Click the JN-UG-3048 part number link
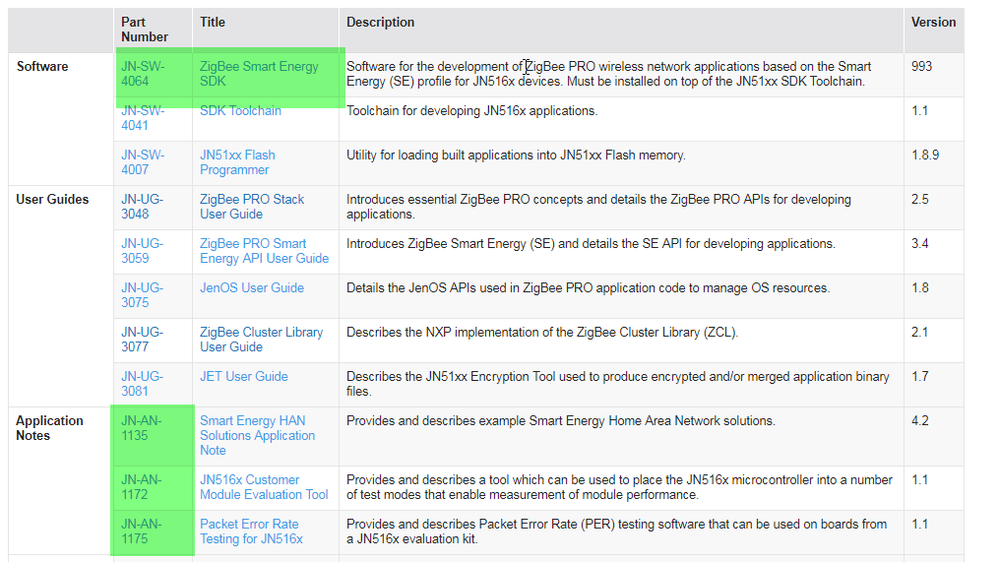The image size is (999, 562). [x=142, y=206]
